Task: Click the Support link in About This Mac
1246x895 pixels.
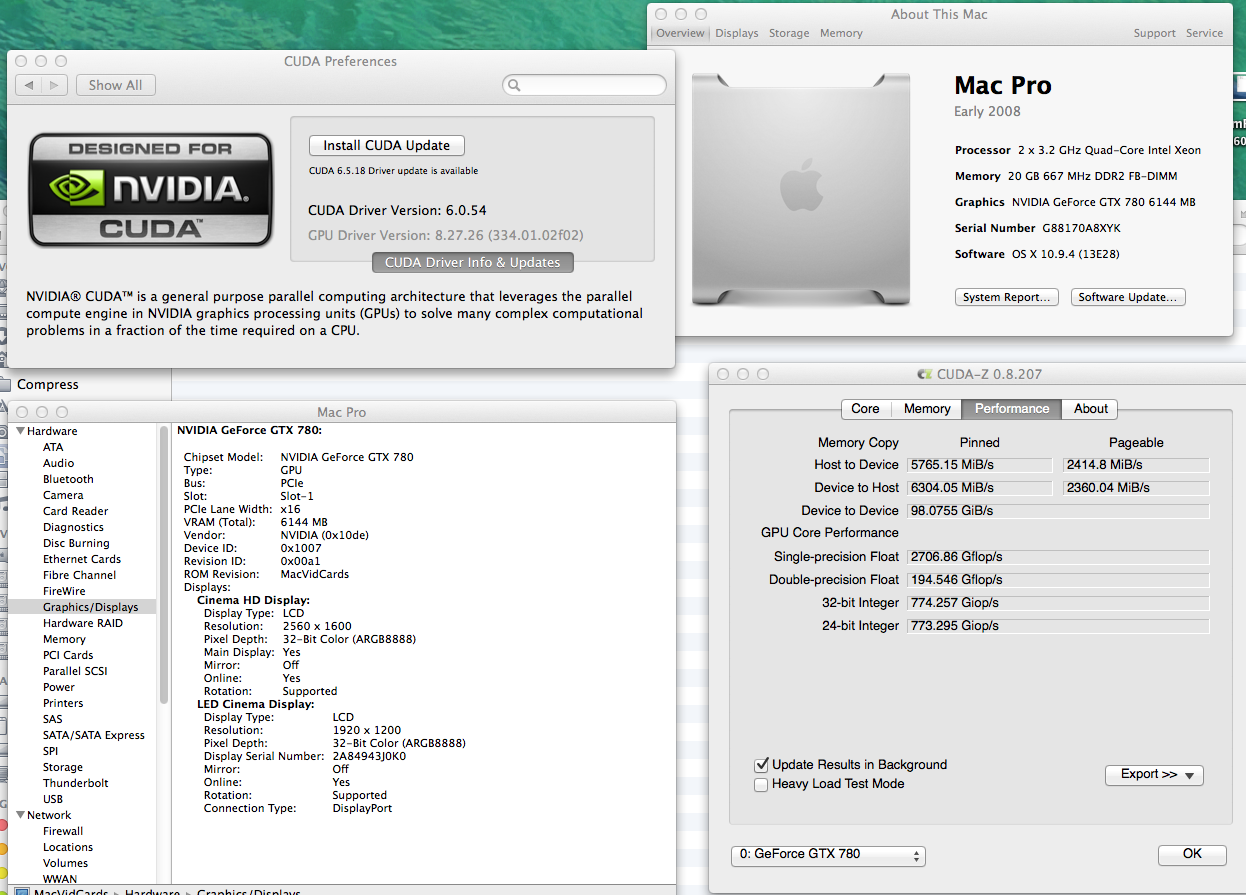Action: (x=1154, y=33)
